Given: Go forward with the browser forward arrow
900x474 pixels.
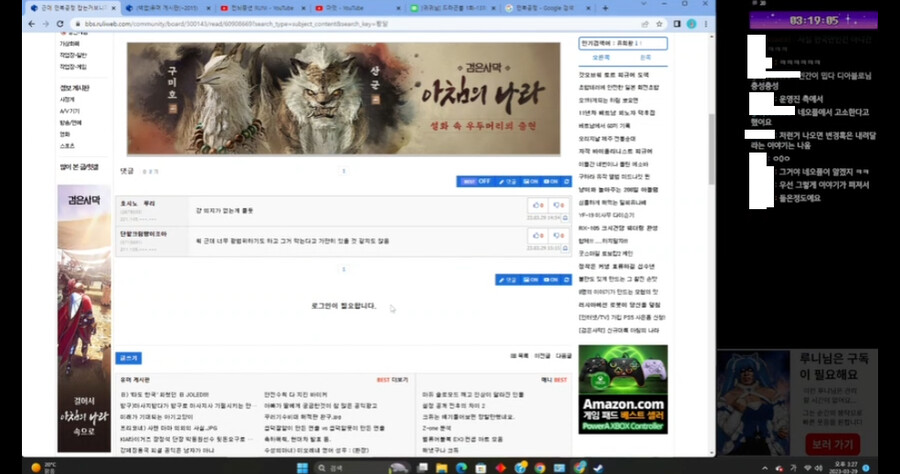Looking at the screenshot, I should [x=45, y=24].
